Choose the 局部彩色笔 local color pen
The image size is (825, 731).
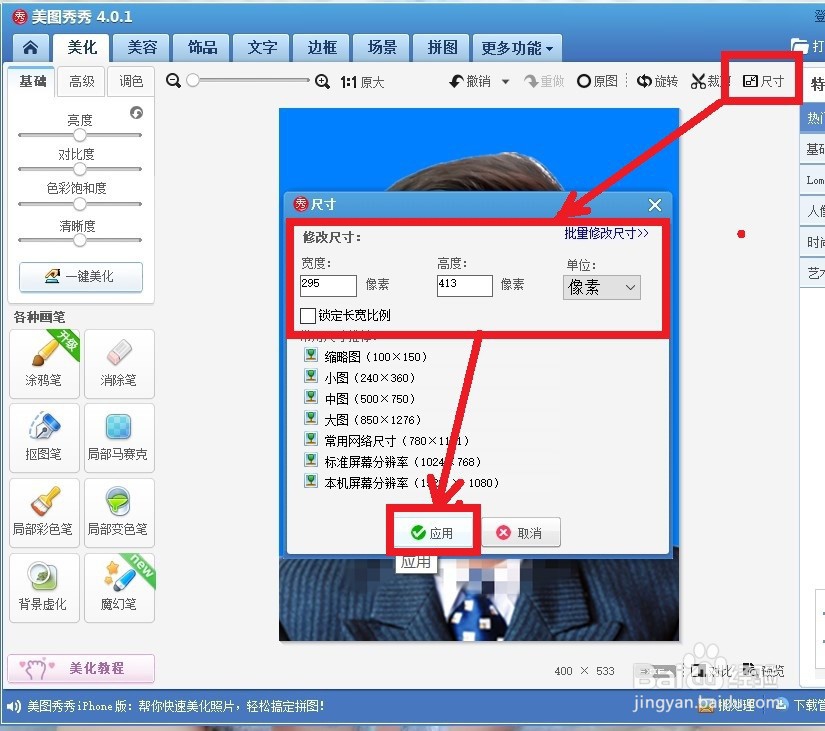44,512
